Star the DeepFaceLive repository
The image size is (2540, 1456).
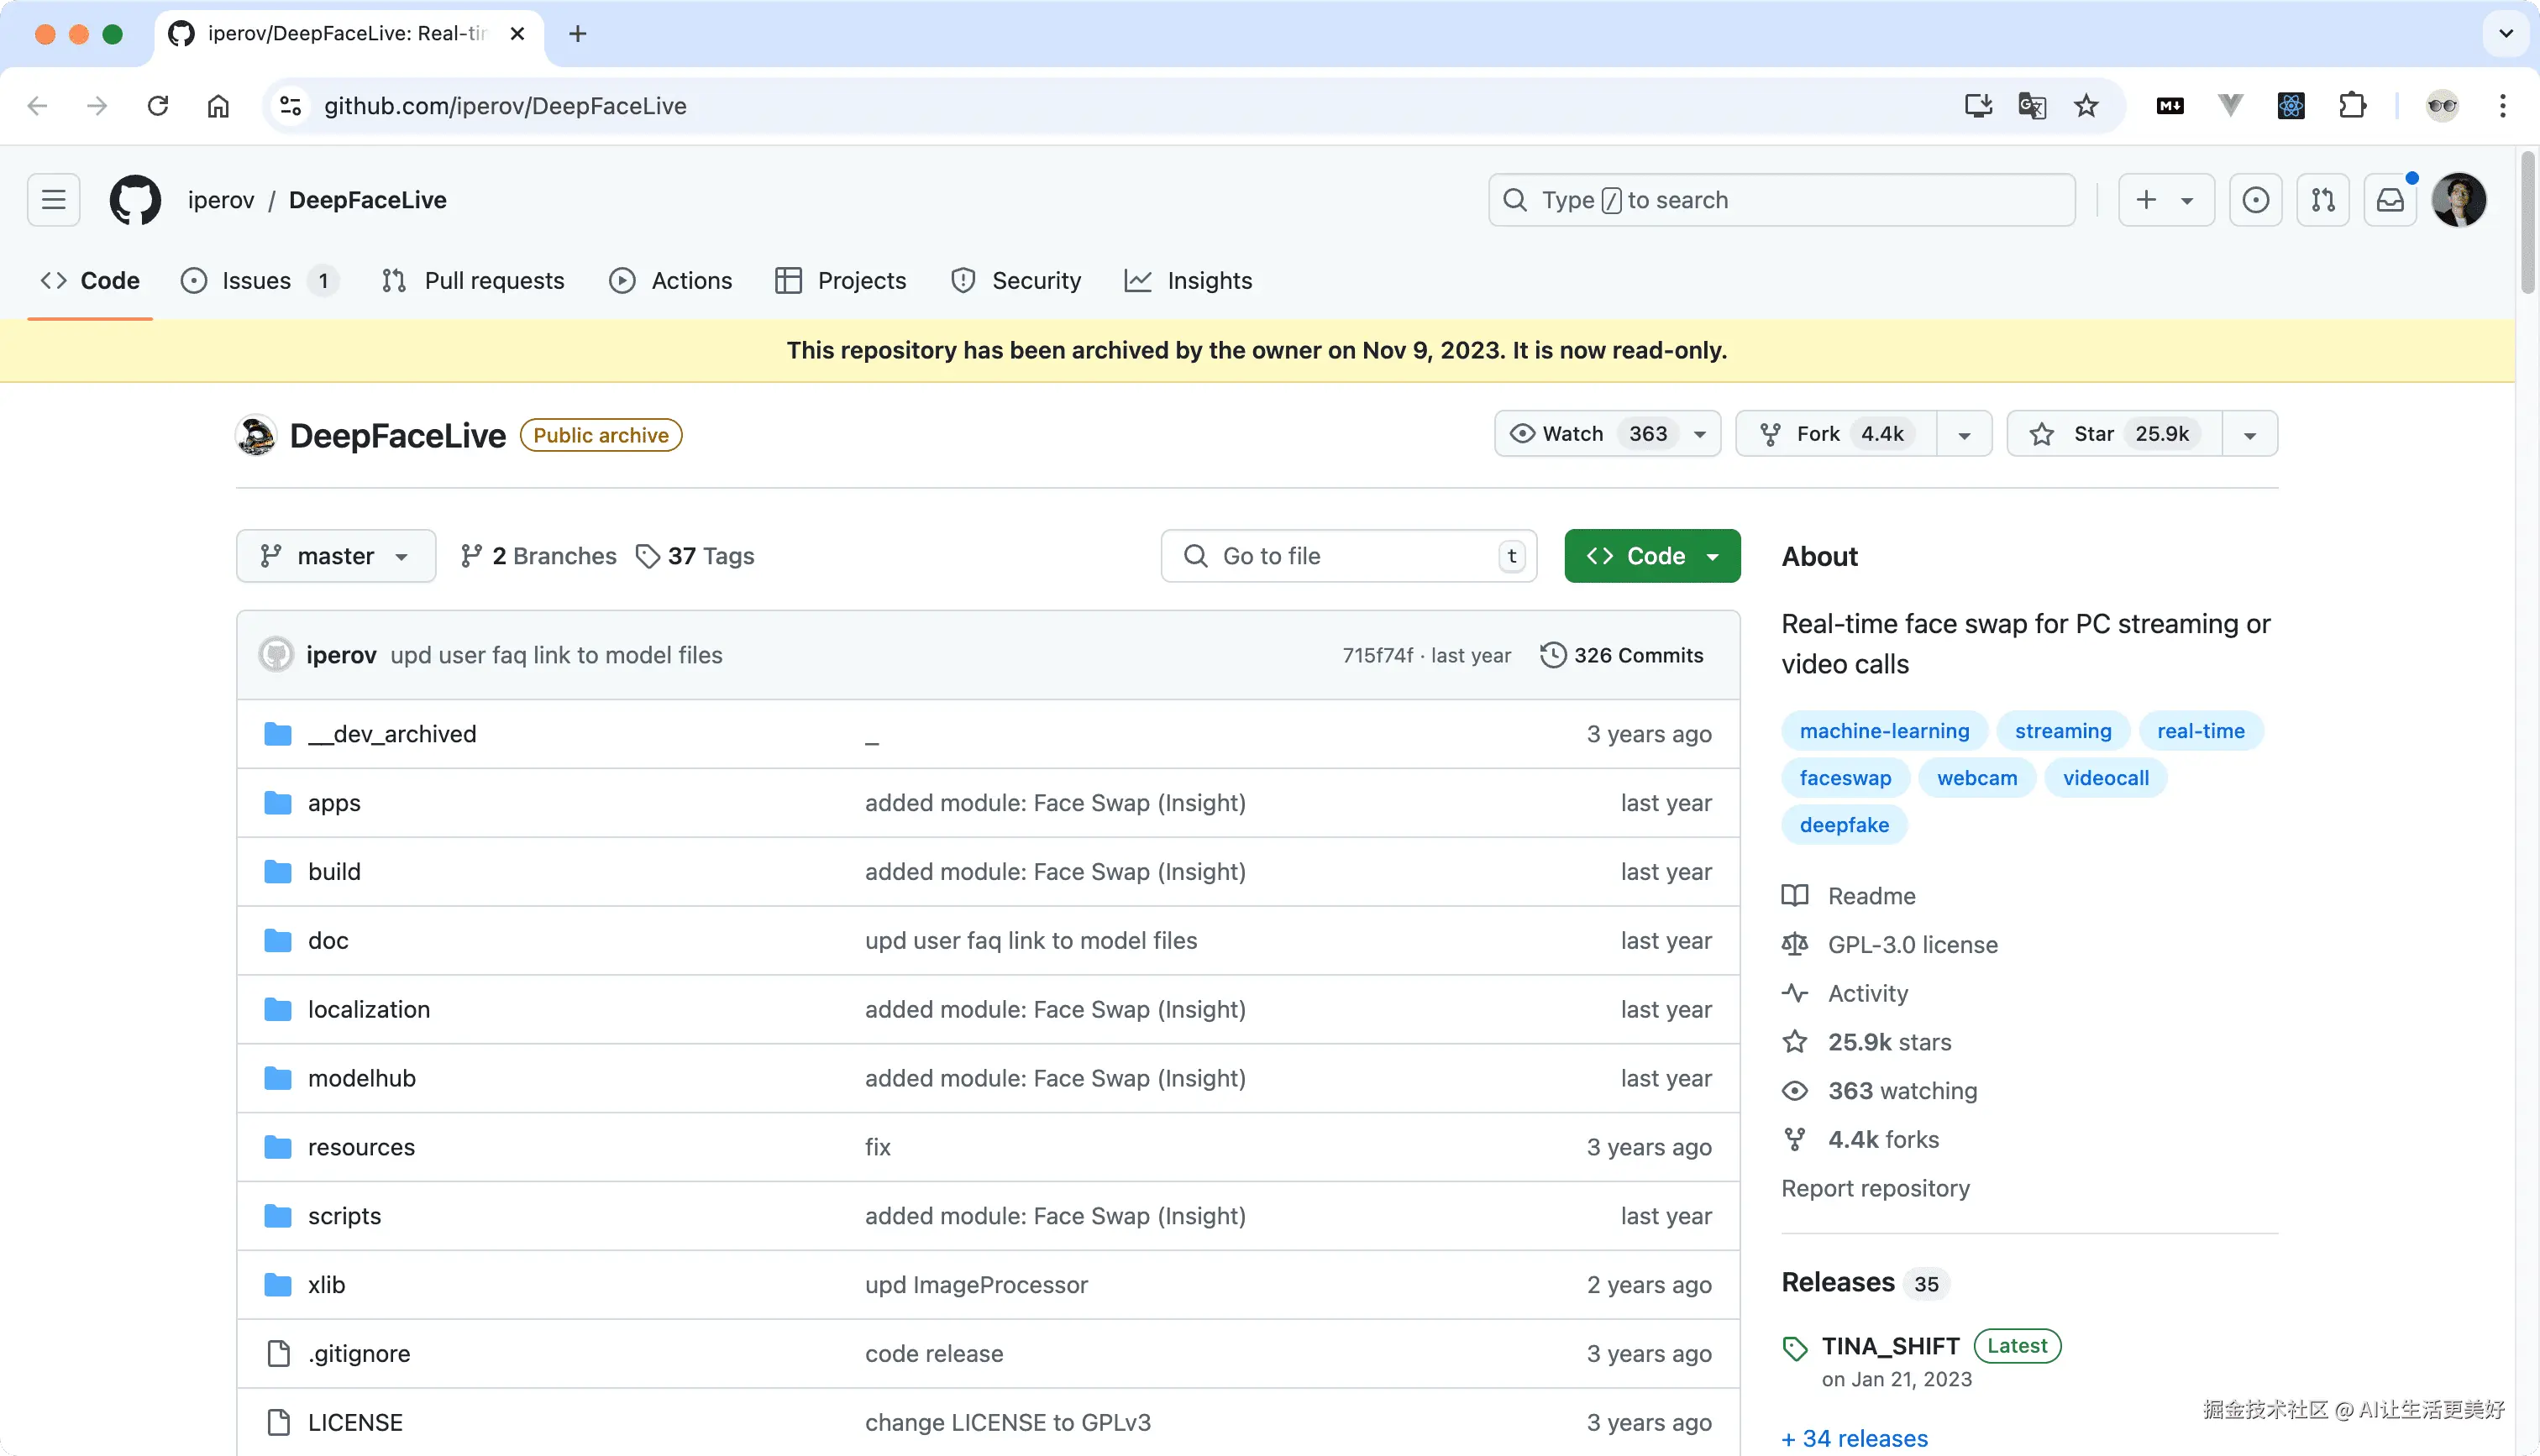(x=2112, y=433)
